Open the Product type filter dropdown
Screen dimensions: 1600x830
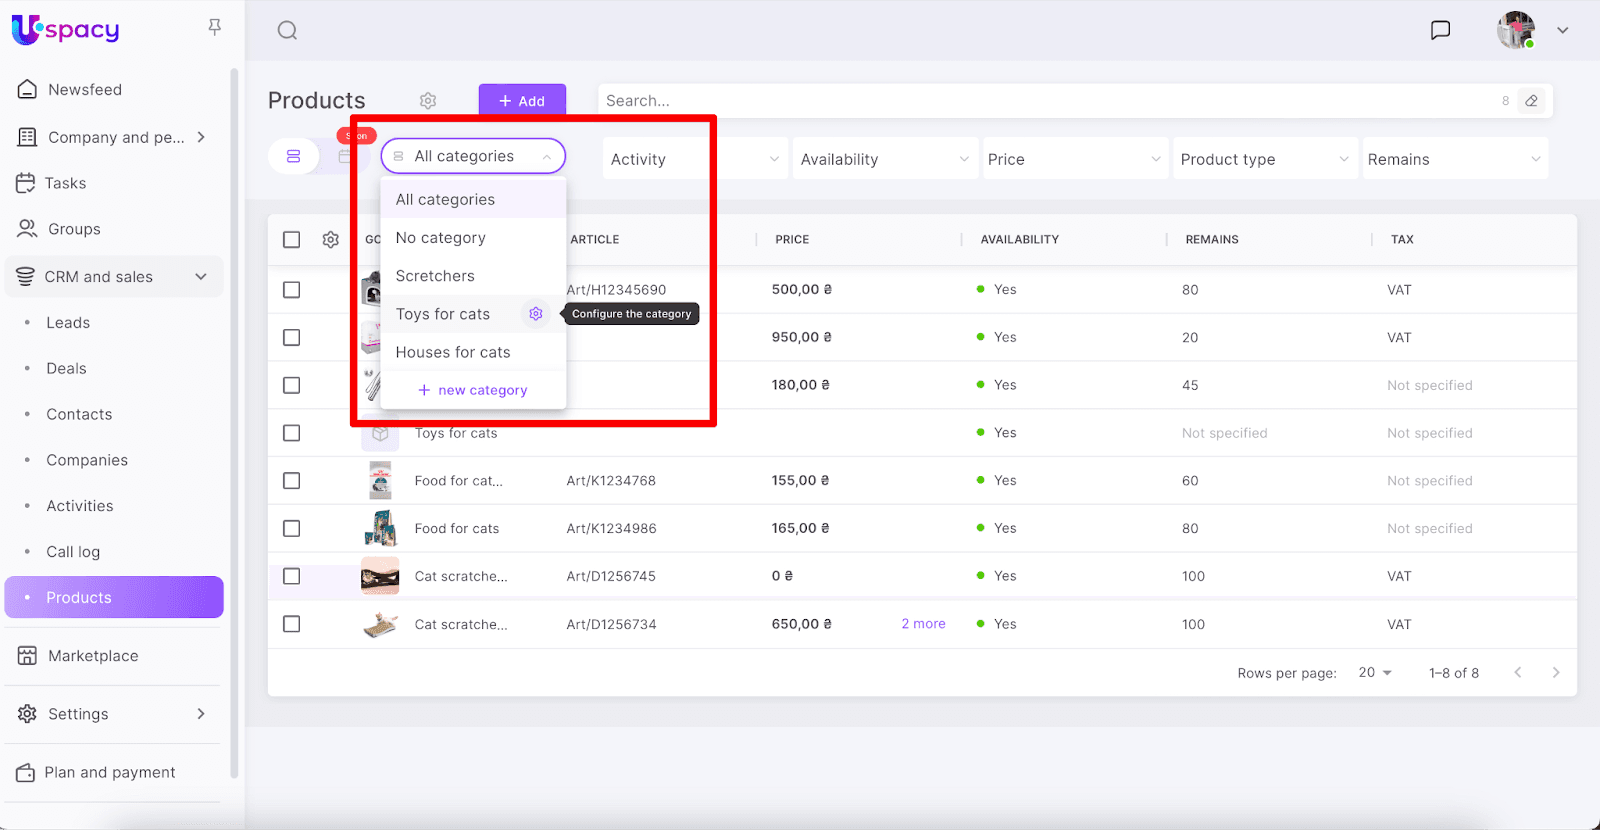point(1264,159)
